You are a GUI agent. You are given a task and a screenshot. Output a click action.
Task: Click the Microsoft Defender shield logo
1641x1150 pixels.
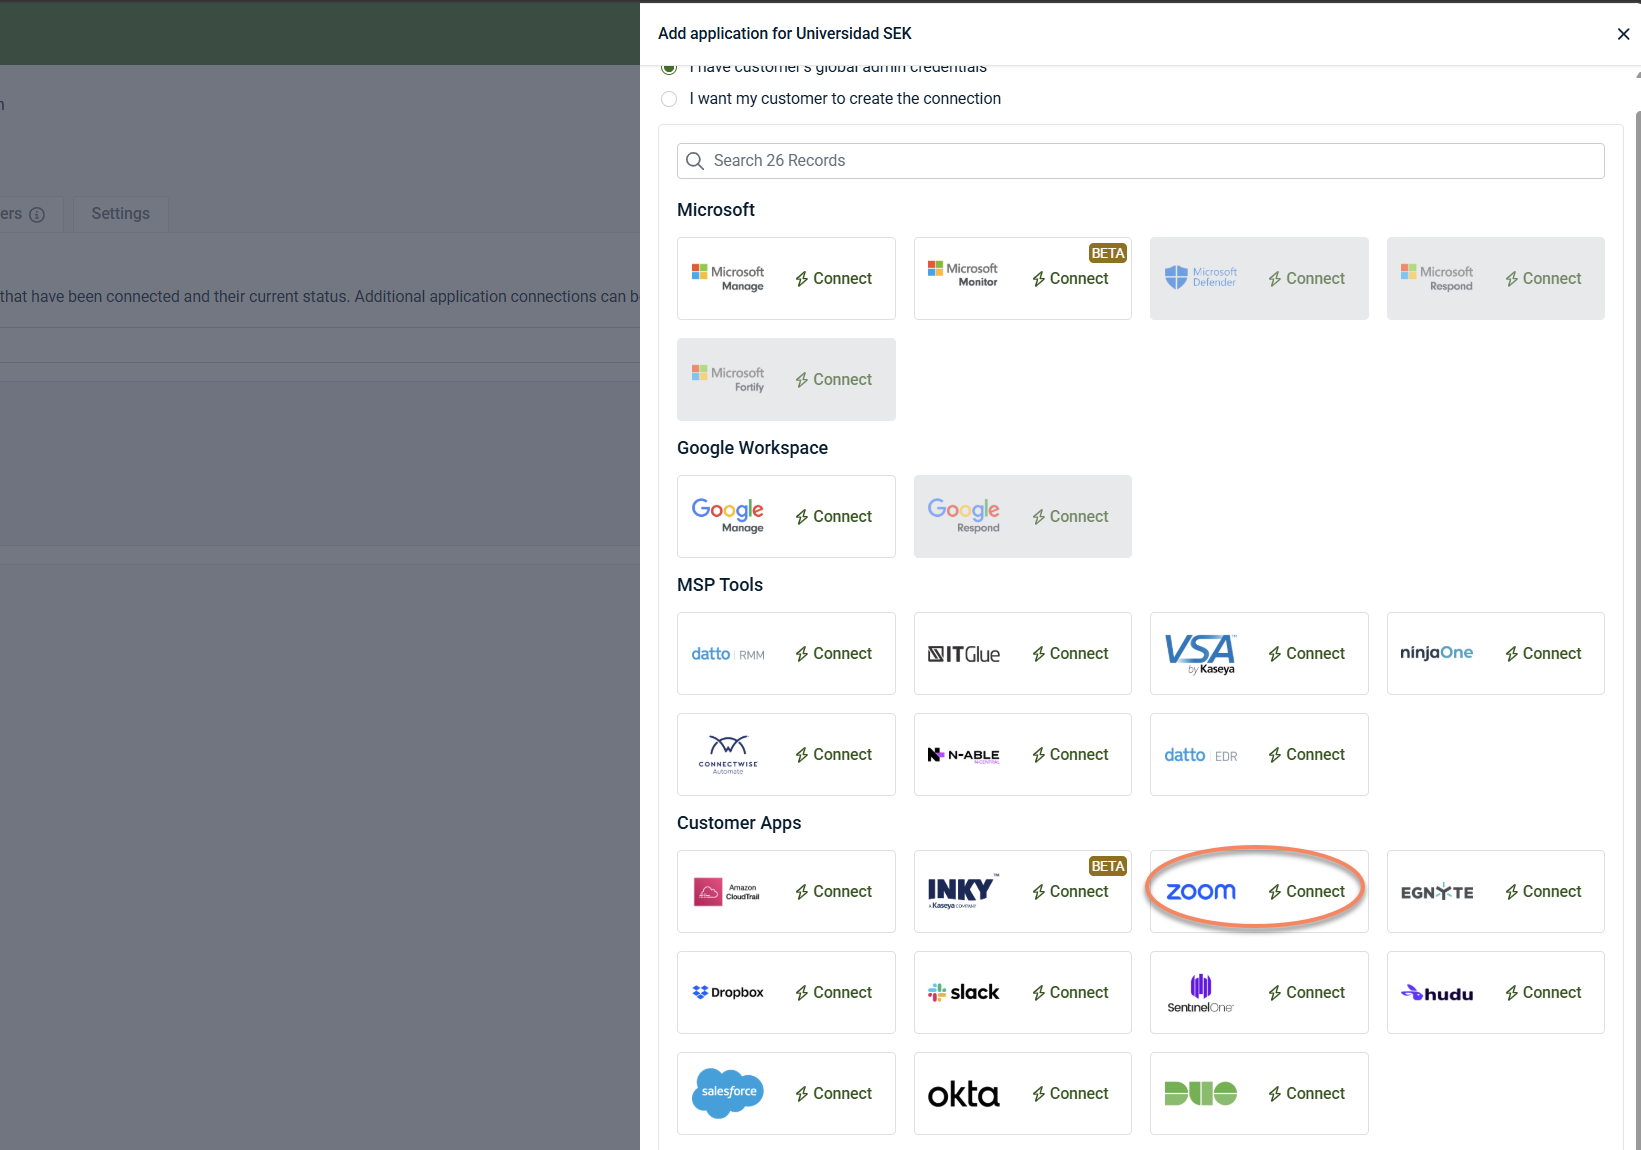click(1201, 277)
